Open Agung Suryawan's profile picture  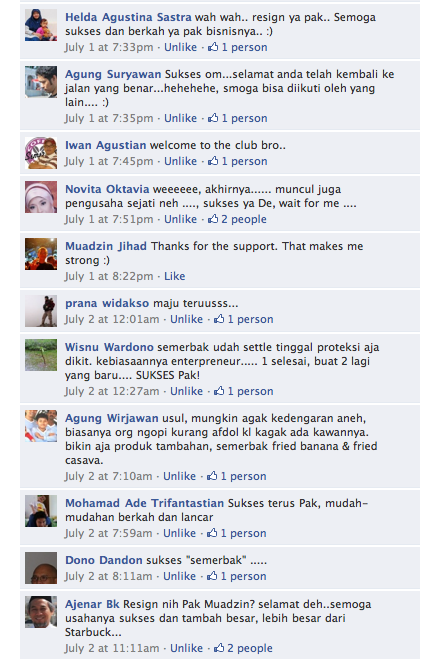click(41, 82)
